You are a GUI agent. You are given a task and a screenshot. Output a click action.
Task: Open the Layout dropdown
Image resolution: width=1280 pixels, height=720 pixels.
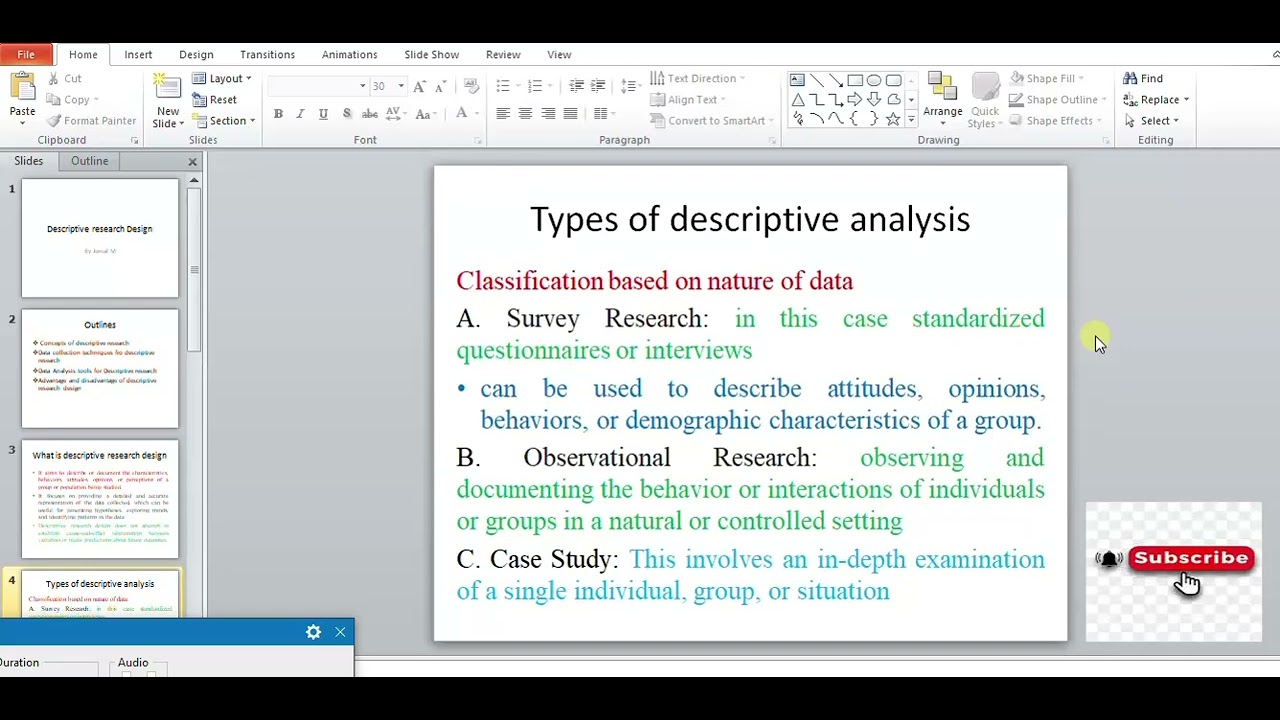222,78
